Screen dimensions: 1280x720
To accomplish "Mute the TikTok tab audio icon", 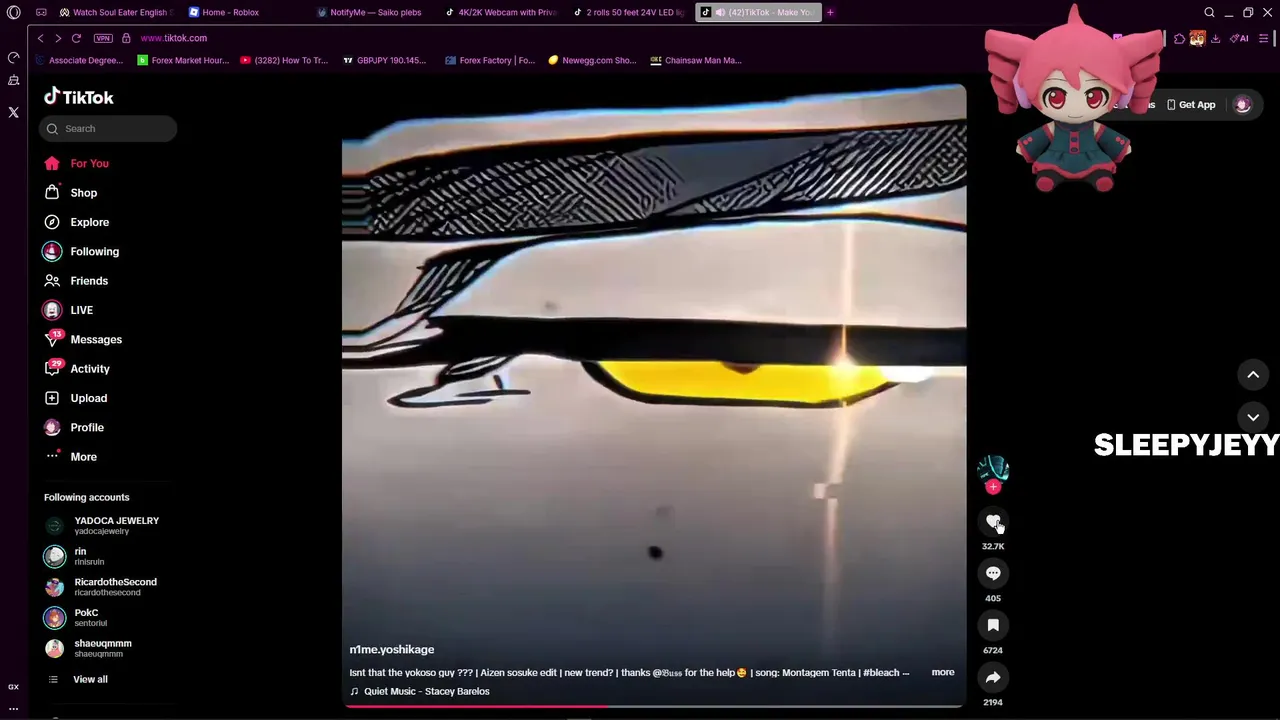I will point(720,12).
